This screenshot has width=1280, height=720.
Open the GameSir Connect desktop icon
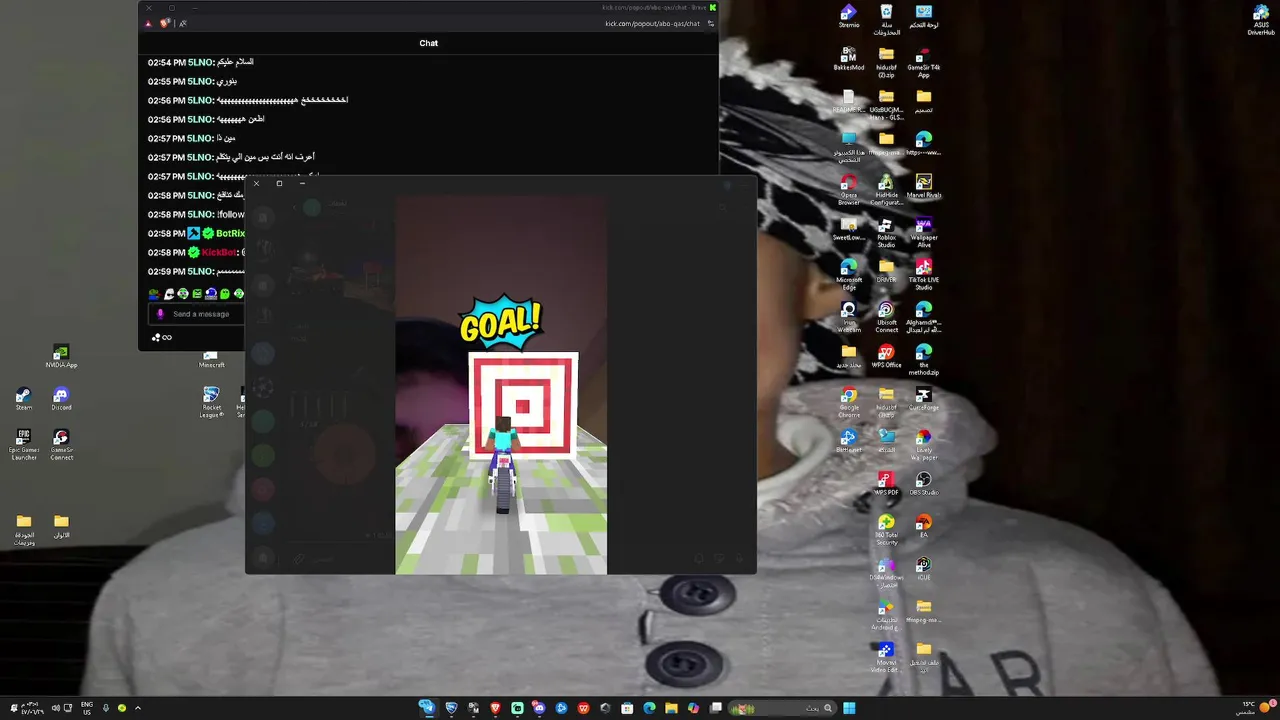[61, 446]
